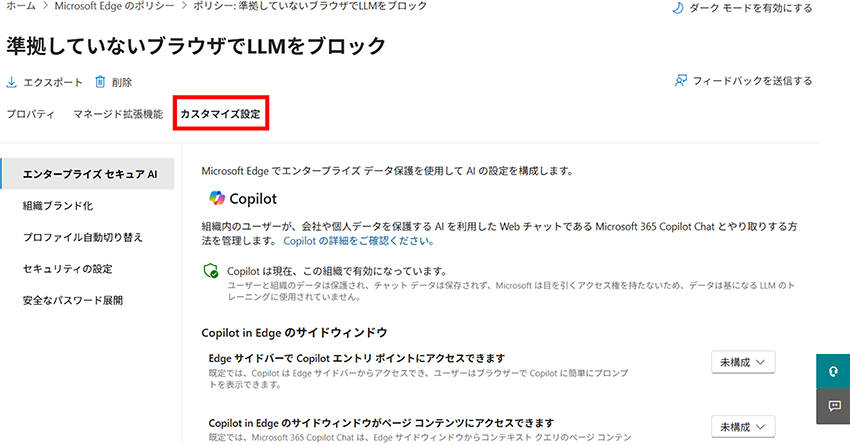Open プロファイル自動切り替え in the sidebar

coord(83,237)
